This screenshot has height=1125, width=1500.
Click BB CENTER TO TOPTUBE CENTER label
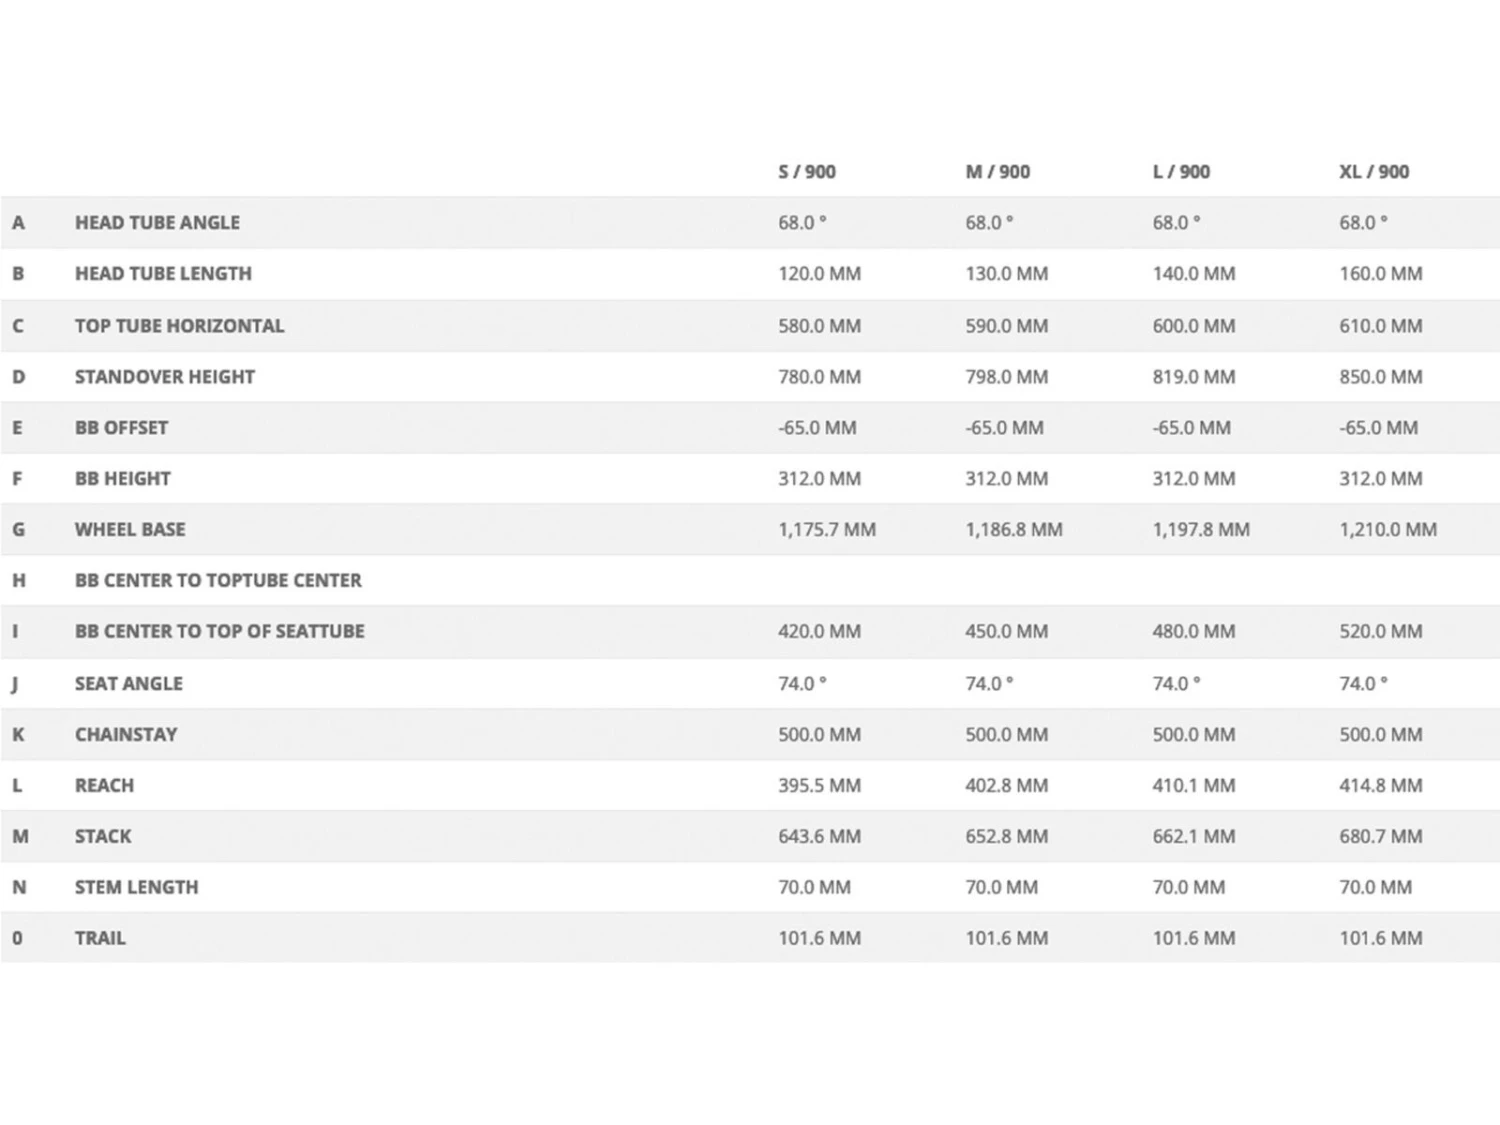click(x=218, y=581)
